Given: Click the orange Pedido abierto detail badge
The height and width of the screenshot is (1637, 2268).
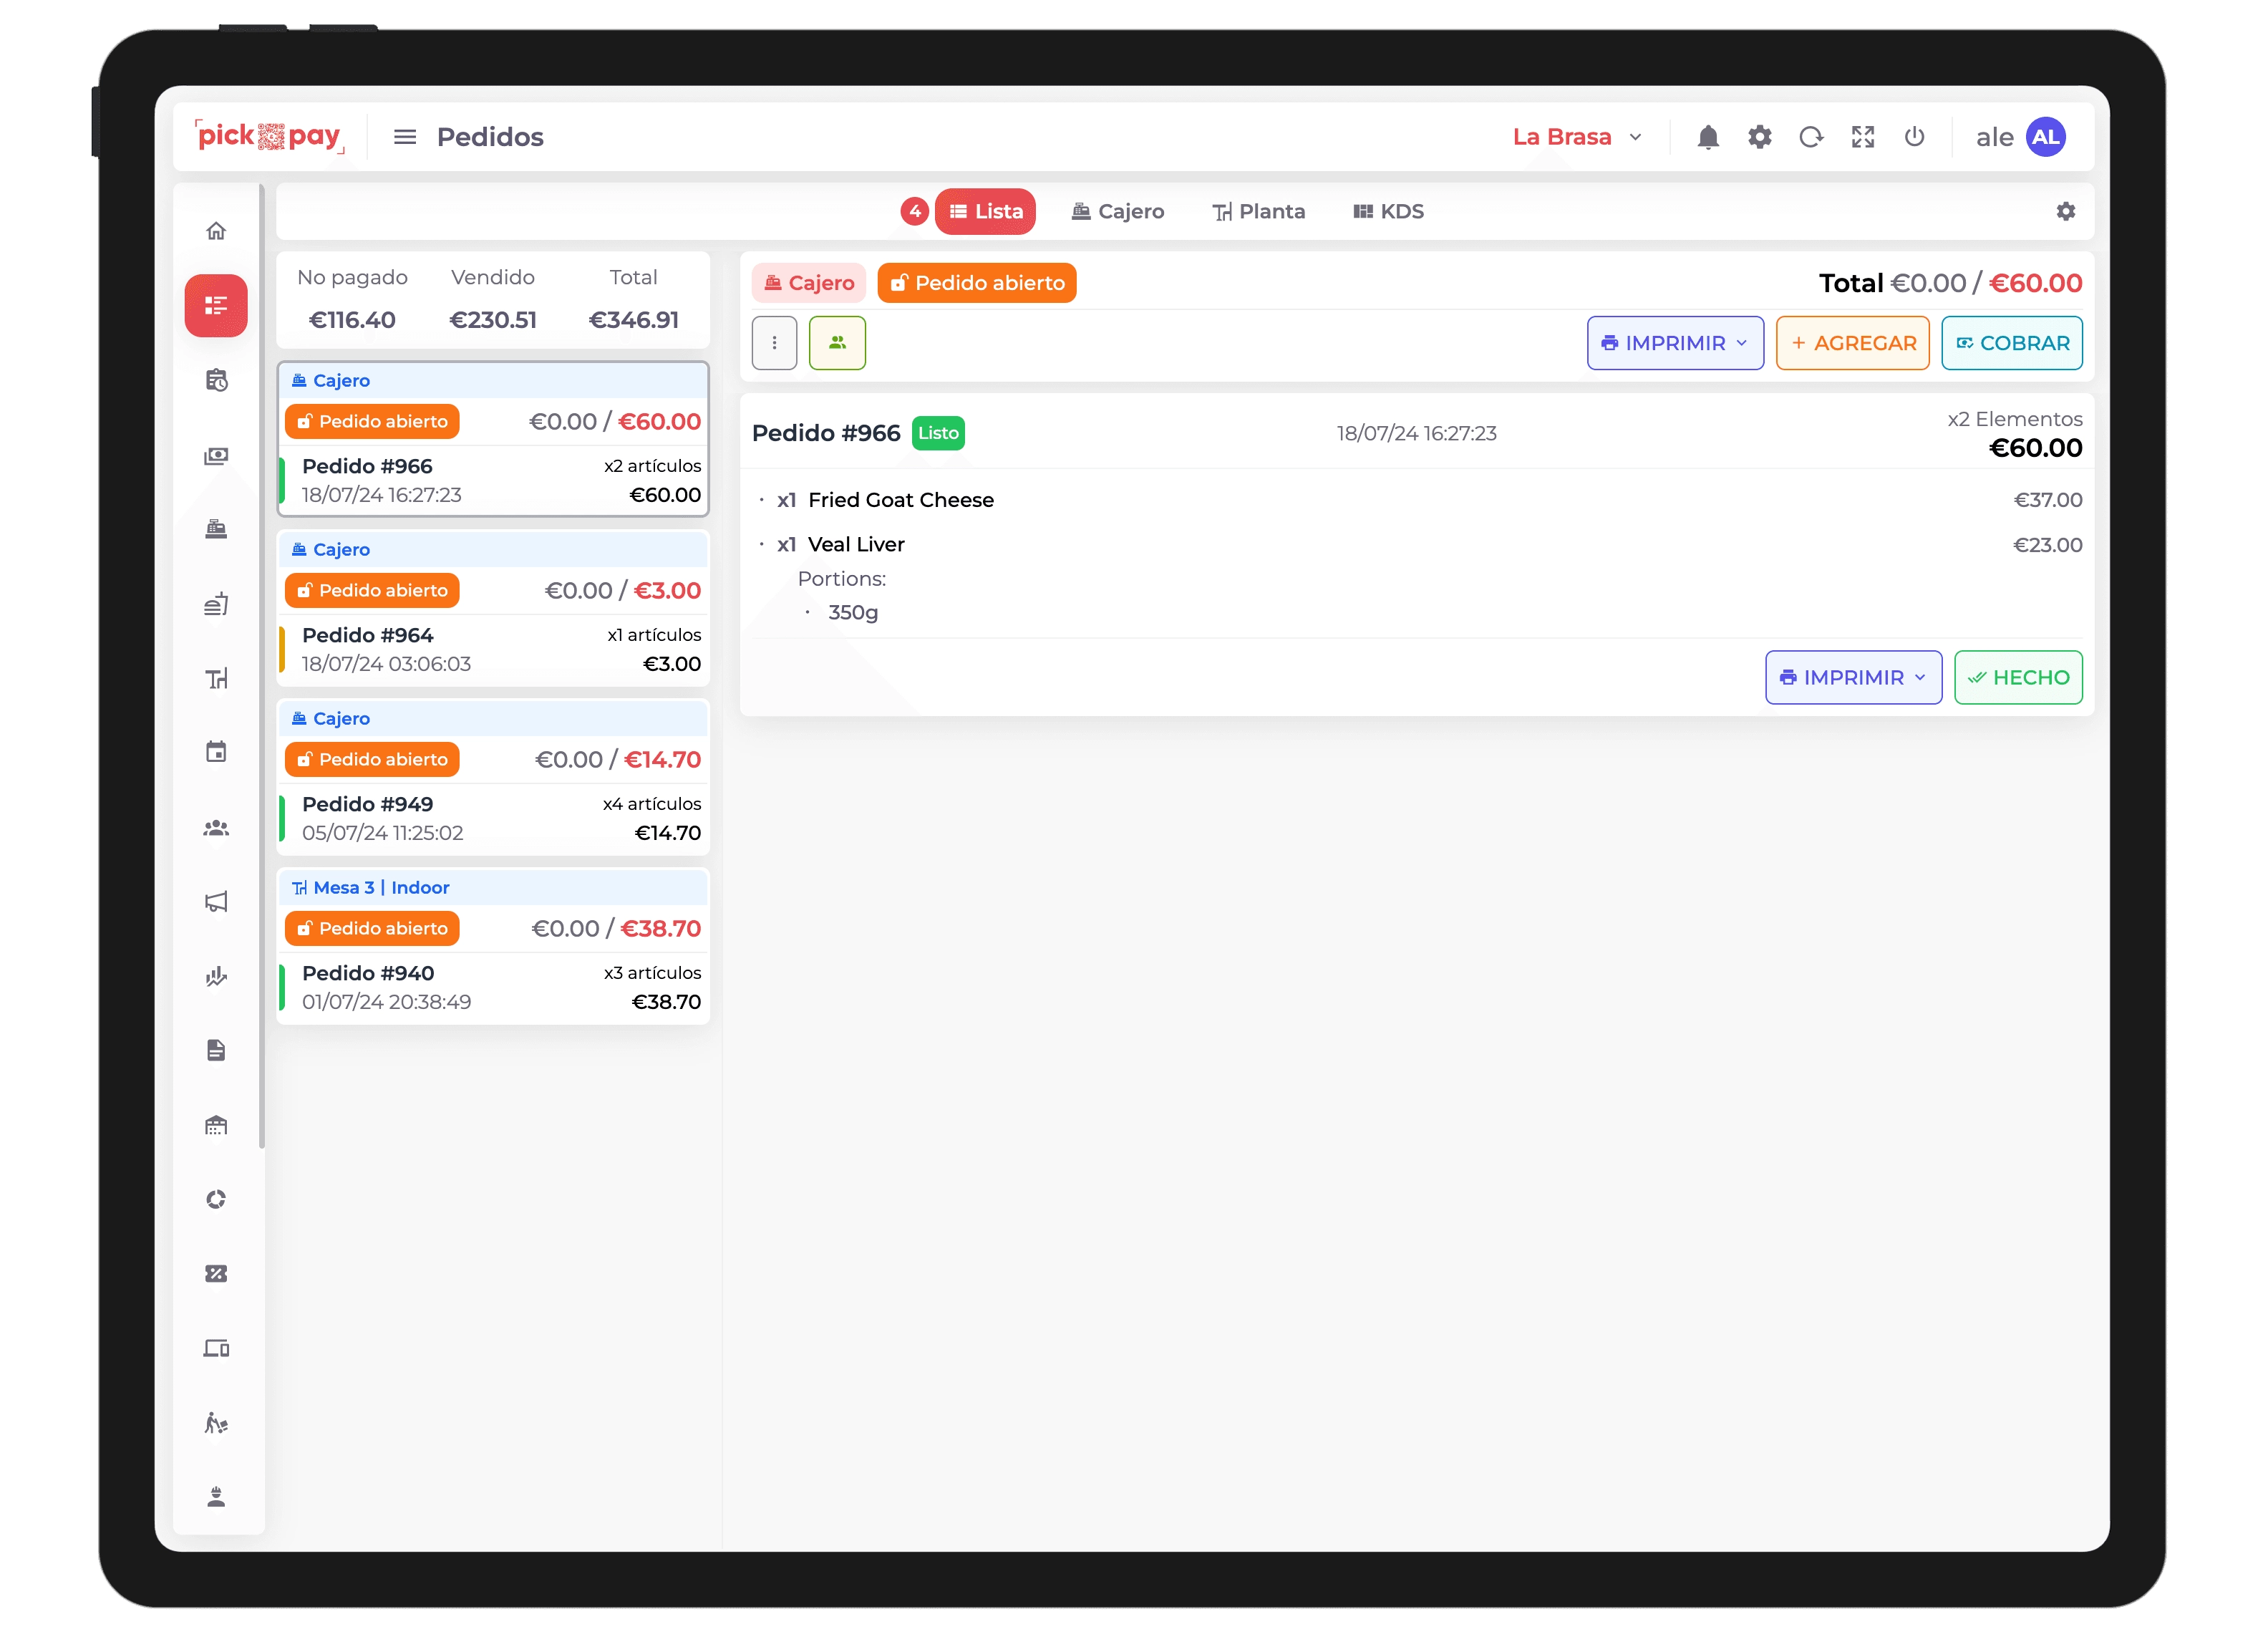Looking at the screenshot, I should pyautogui.click(x=977, y=283).
